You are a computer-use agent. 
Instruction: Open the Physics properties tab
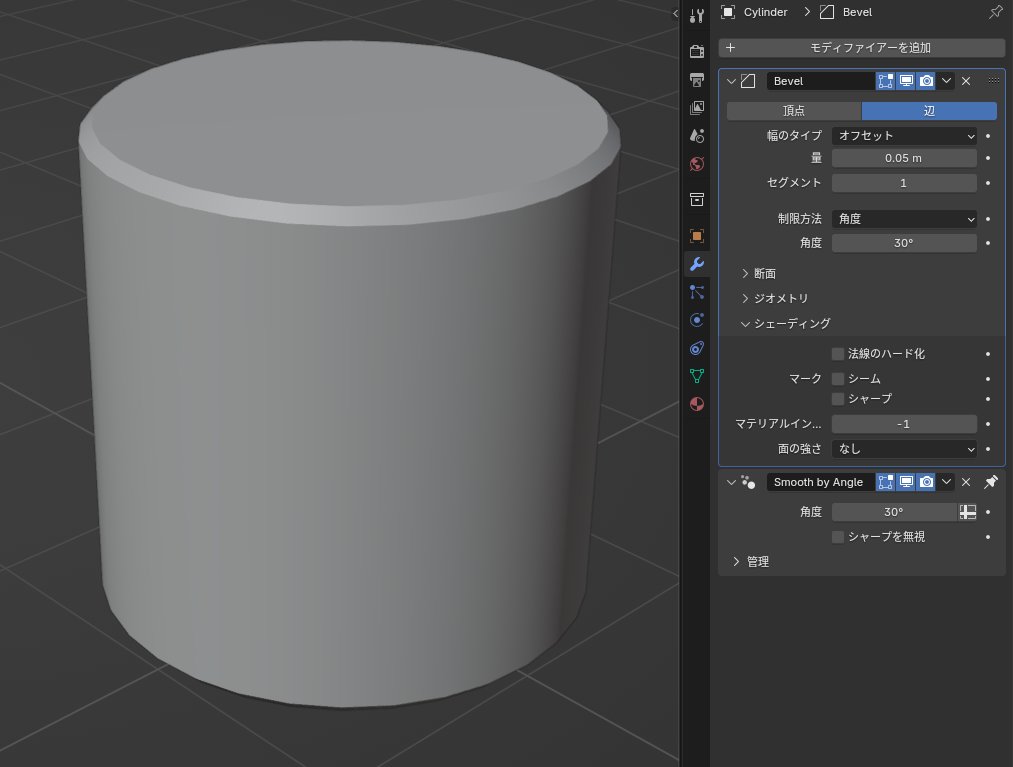696,320
